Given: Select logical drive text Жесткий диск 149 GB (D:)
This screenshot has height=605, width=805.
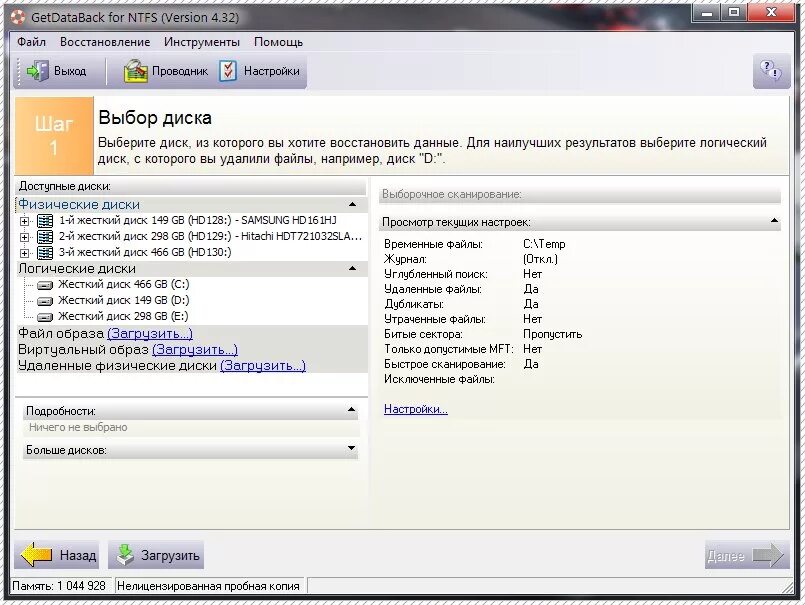Looking at the screenshot, I should click(x=124, y=300).
